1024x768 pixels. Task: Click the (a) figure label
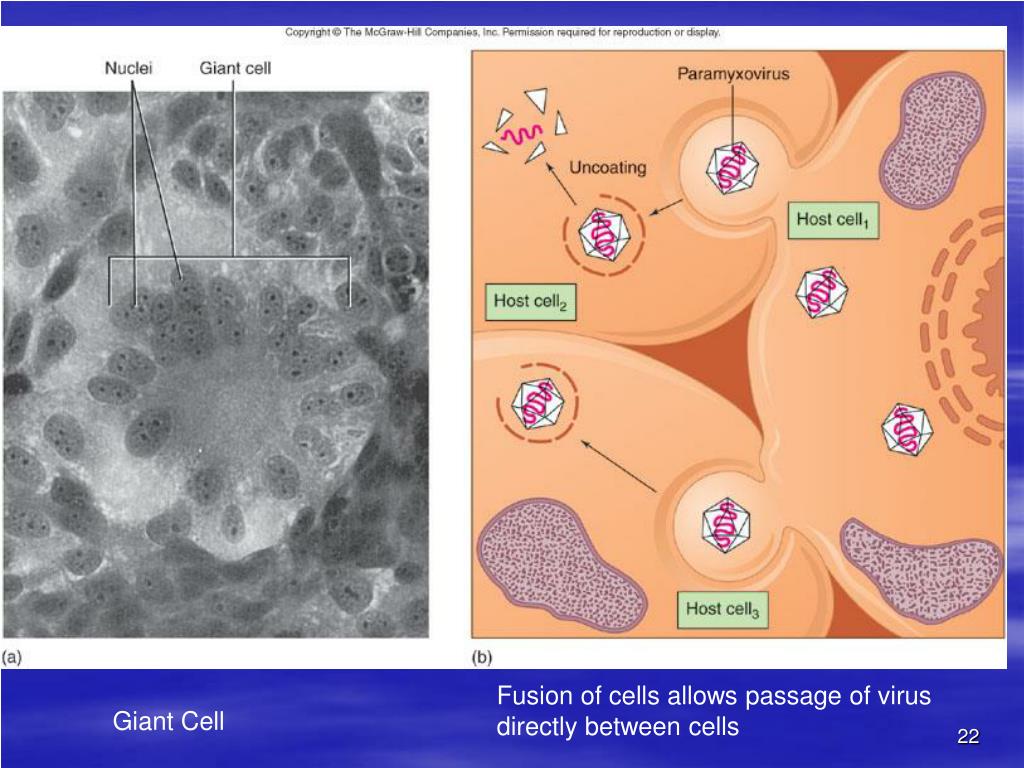(12, 657)
